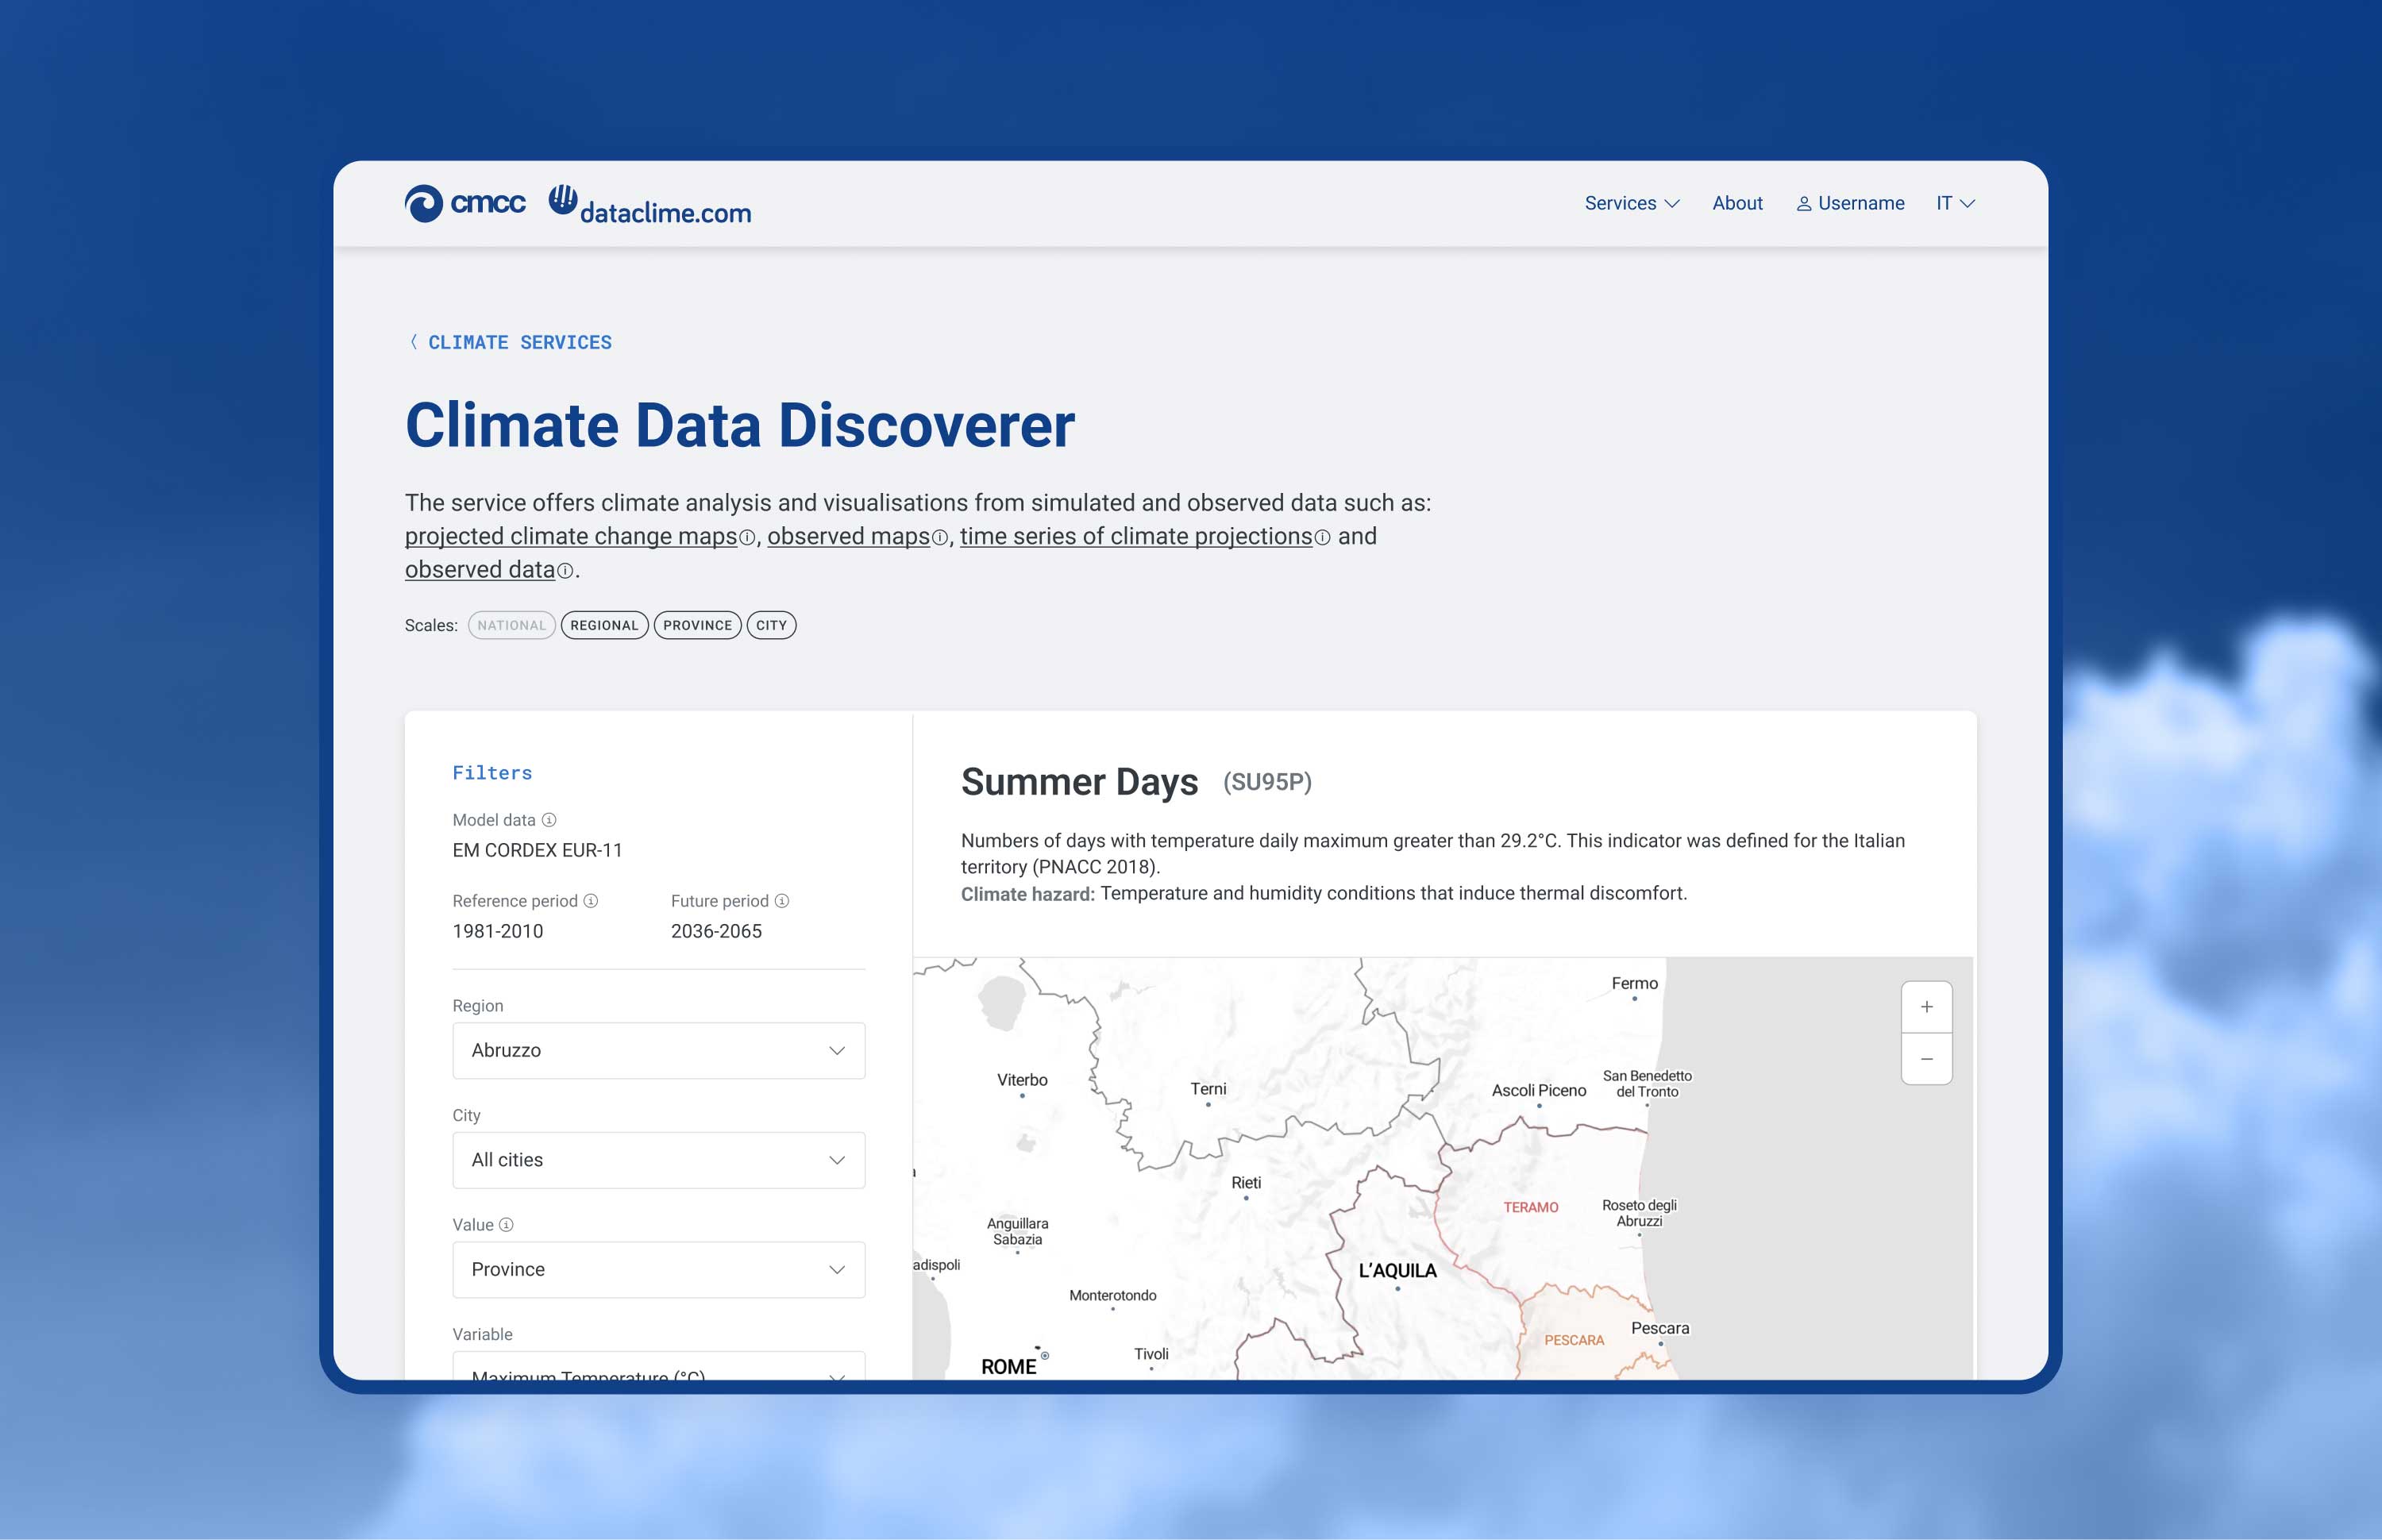Zoom out on the map with minus icon
The width and height of the screenshot is (2382, 1540).
click(x=1927, y=1059)
